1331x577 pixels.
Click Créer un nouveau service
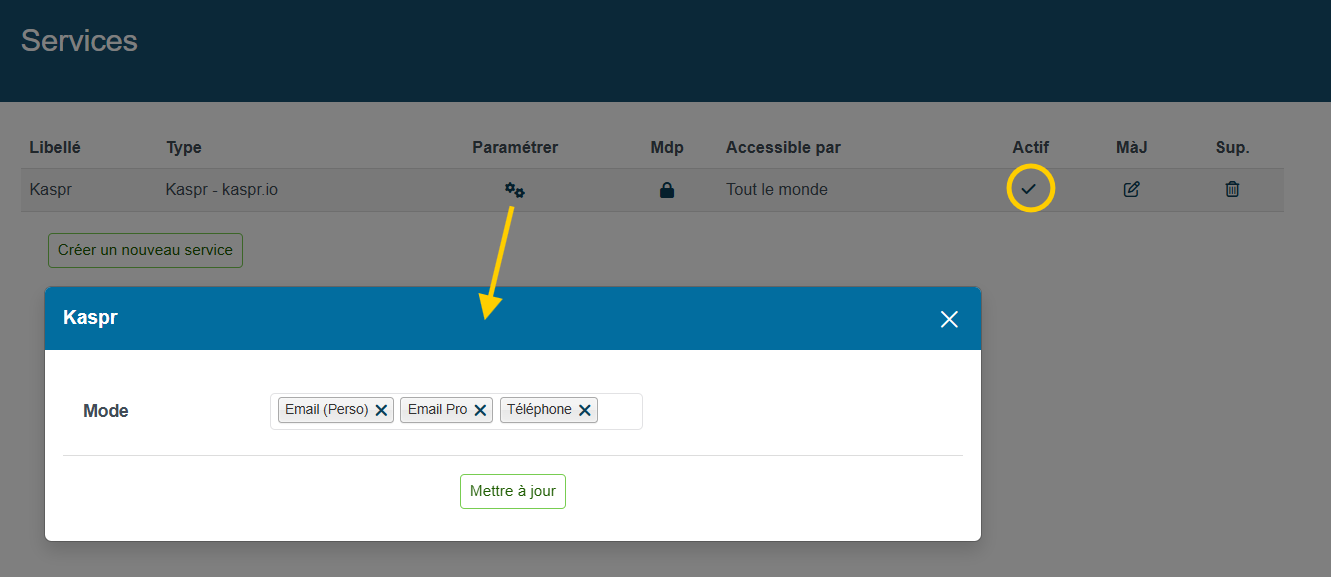click(145, 250)
